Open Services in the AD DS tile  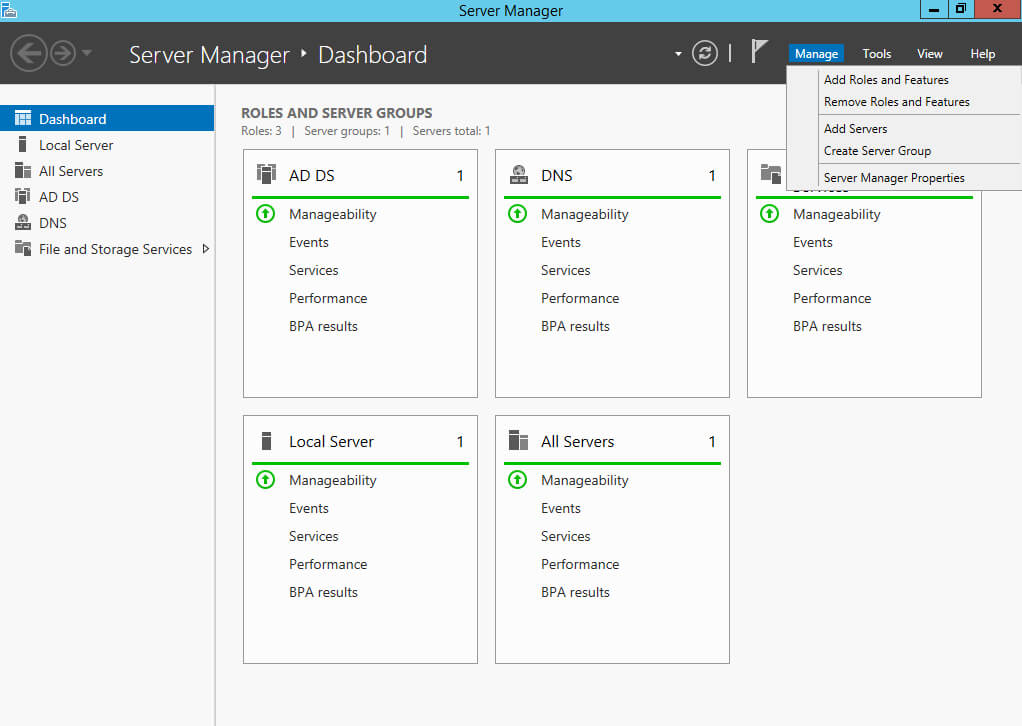click(314, 270)
